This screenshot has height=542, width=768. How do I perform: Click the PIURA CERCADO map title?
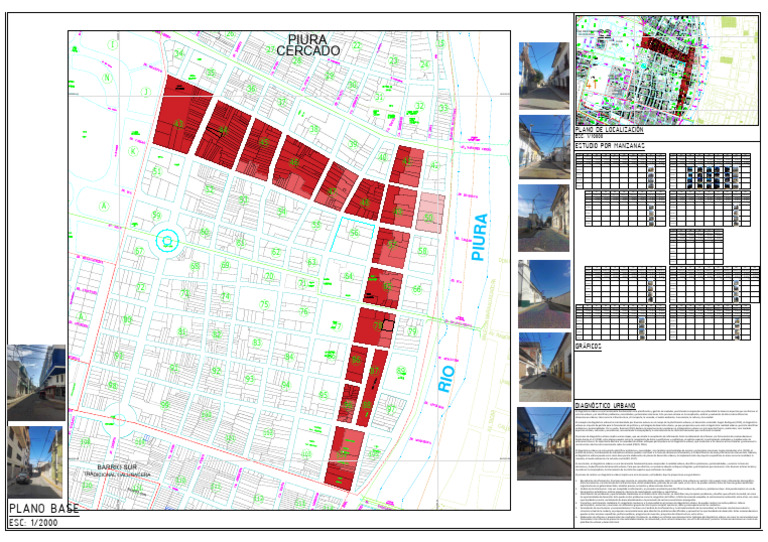308,45
